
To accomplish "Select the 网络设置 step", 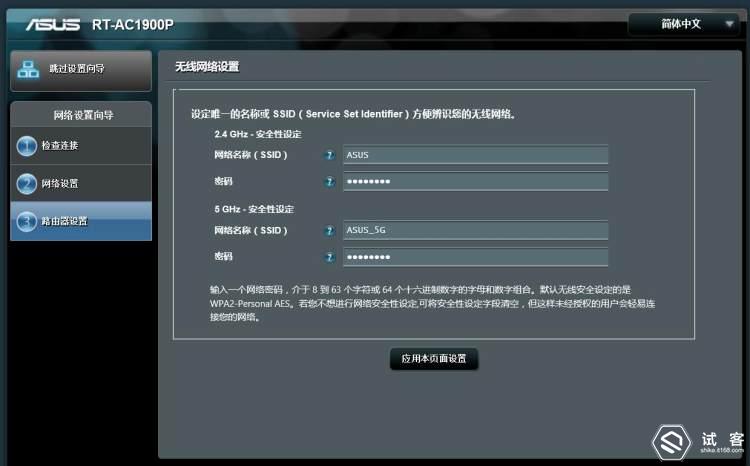I will tap(81, 184).
